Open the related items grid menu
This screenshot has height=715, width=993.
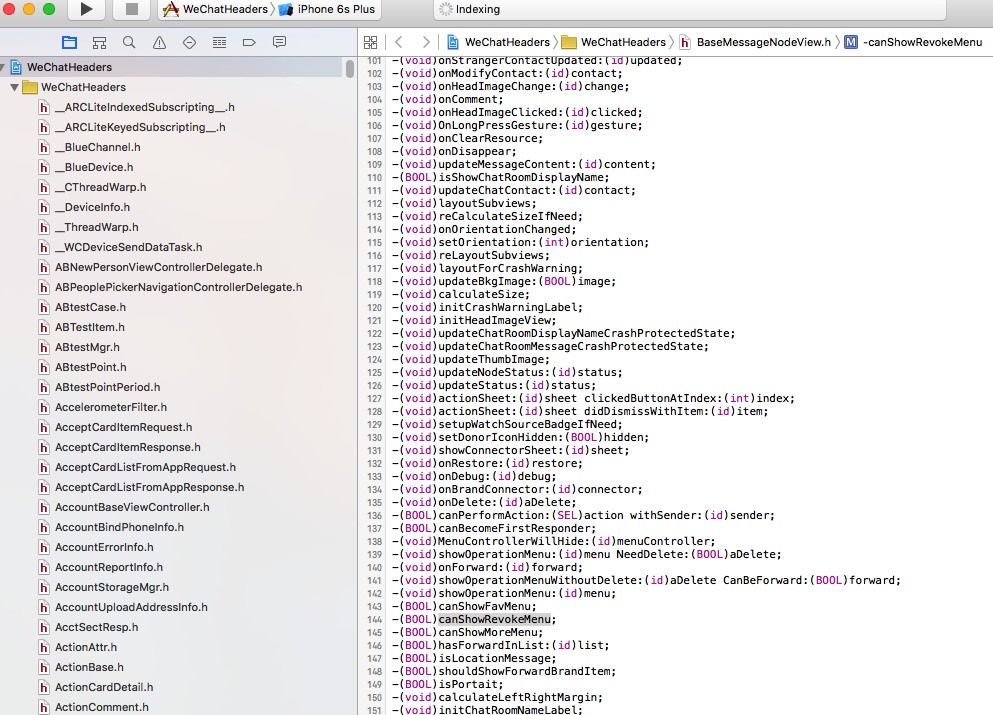pyautogui.click(x=370, y=42)
